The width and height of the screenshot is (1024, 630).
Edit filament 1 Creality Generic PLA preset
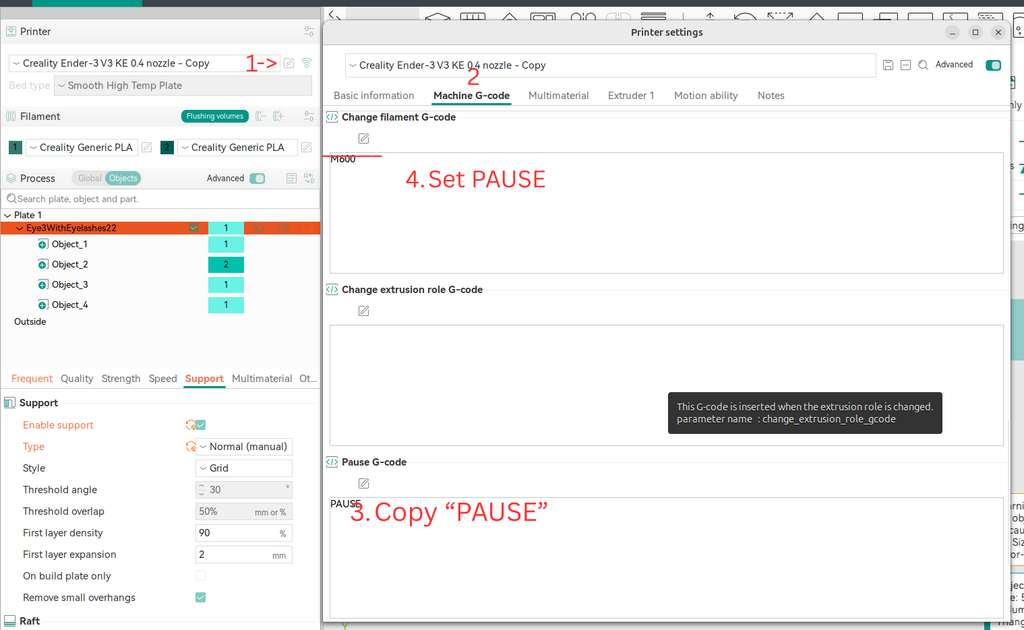tap(147, 148)
